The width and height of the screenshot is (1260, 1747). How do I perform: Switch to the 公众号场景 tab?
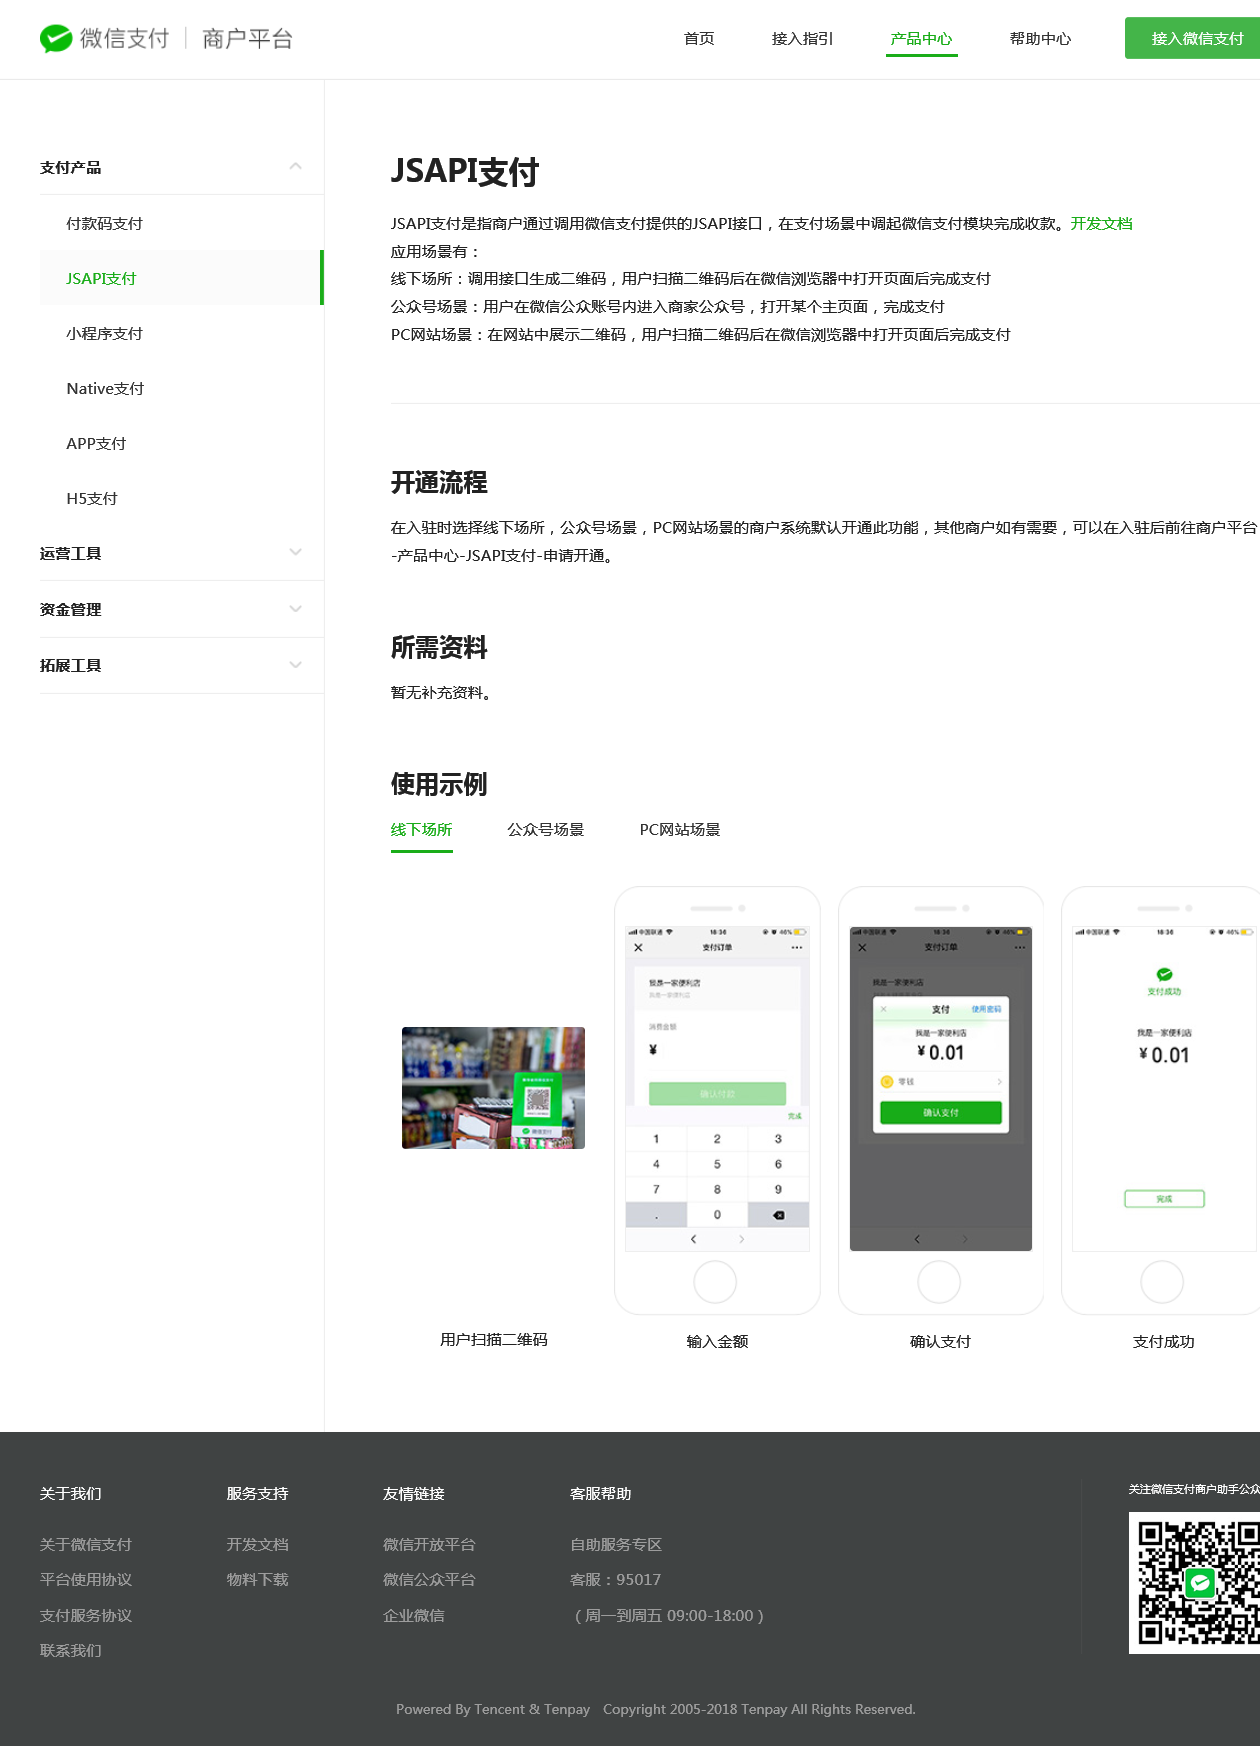[x=545, y=829]
